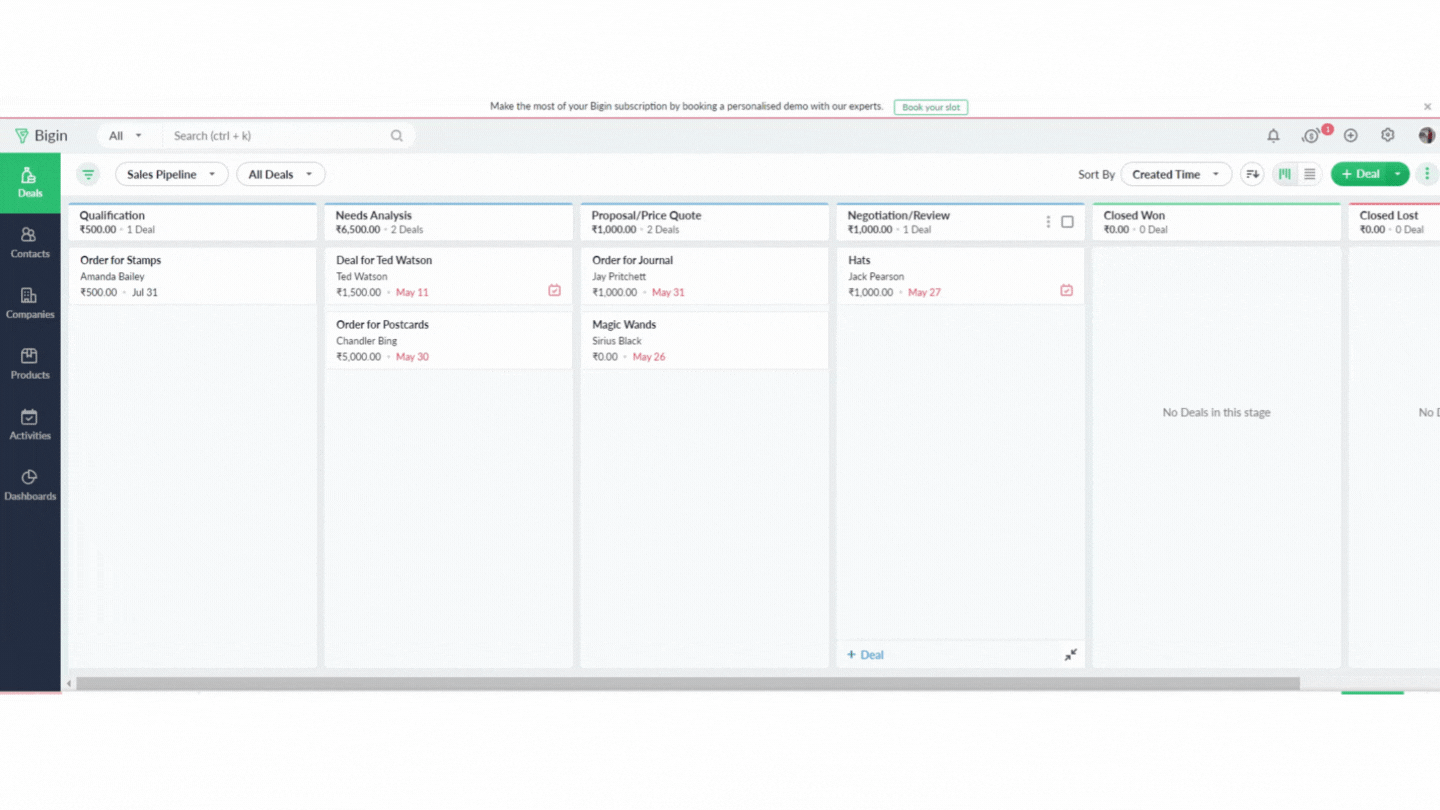Click the filter icon beside Sales Pipeline
This screenshot has height=810, width=1440.
click(x=89, y=175)
